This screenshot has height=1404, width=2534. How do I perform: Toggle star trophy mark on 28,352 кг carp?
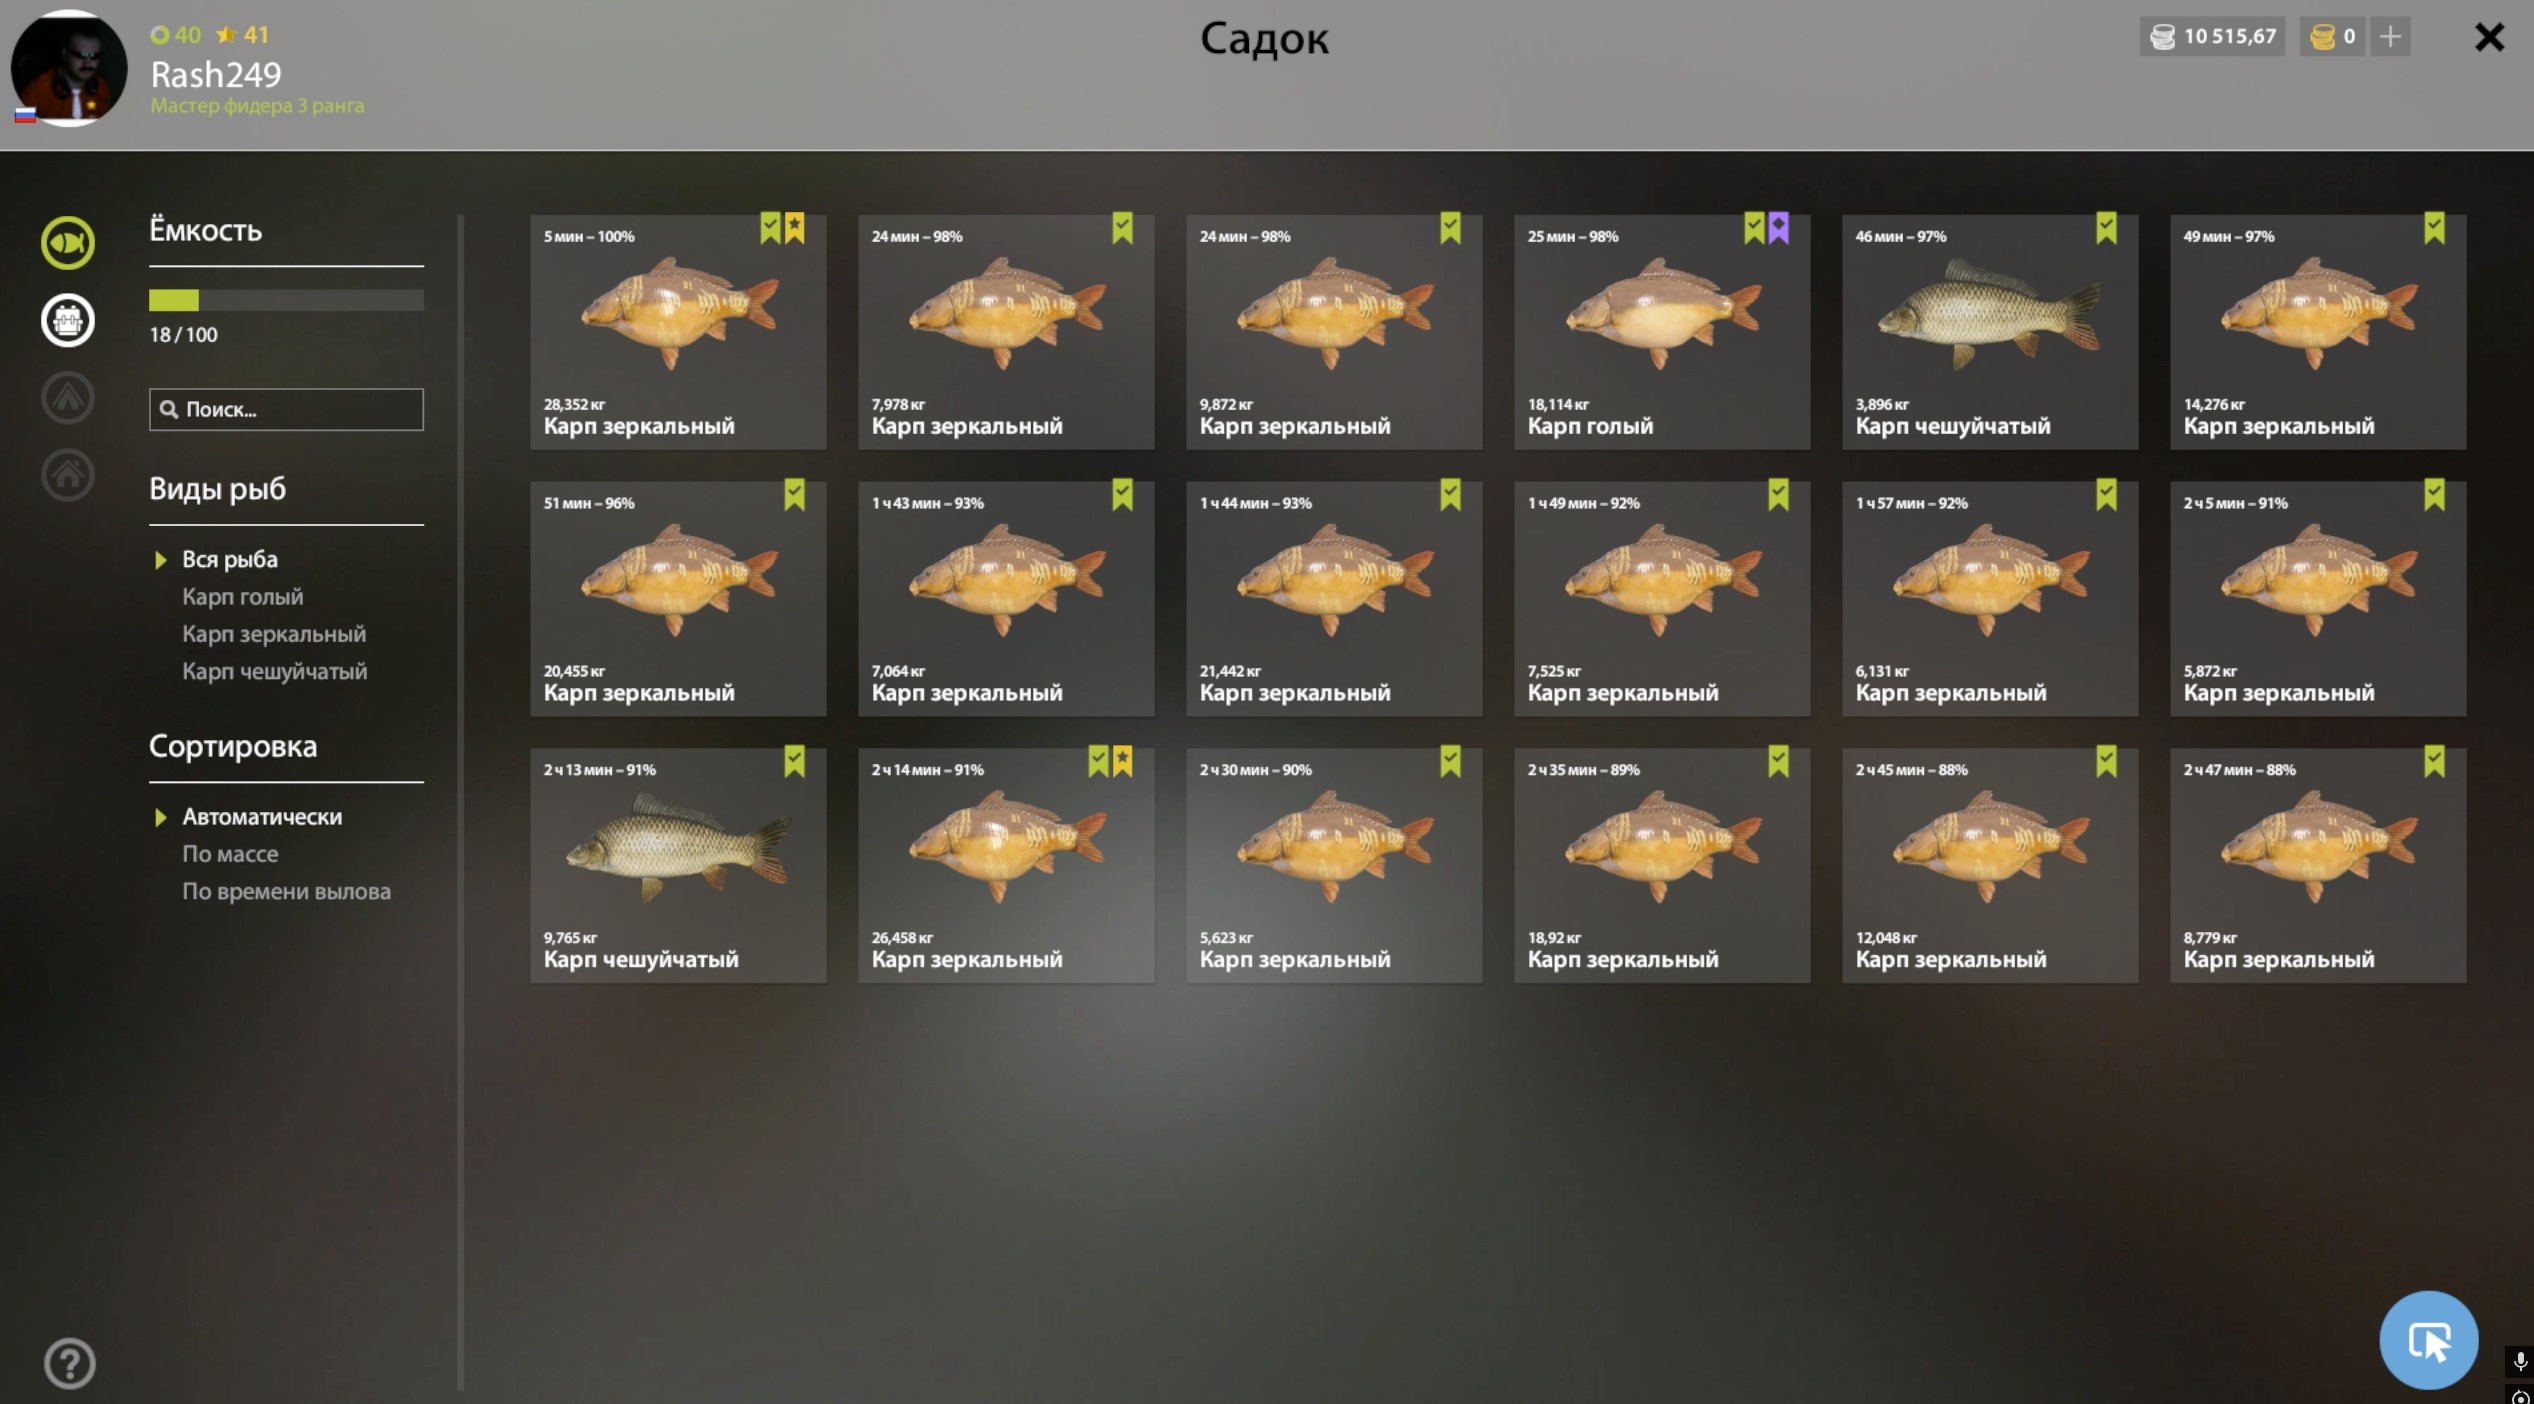[x=794, y=229]
